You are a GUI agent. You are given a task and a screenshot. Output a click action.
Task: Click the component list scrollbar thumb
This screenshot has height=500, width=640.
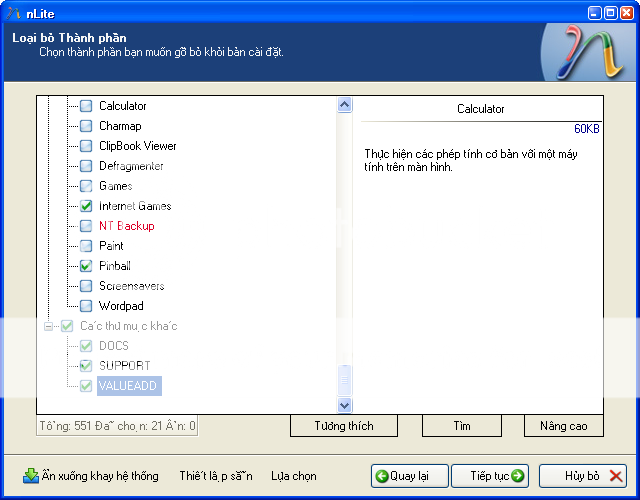pyautogui.click(x=344, y=380)
